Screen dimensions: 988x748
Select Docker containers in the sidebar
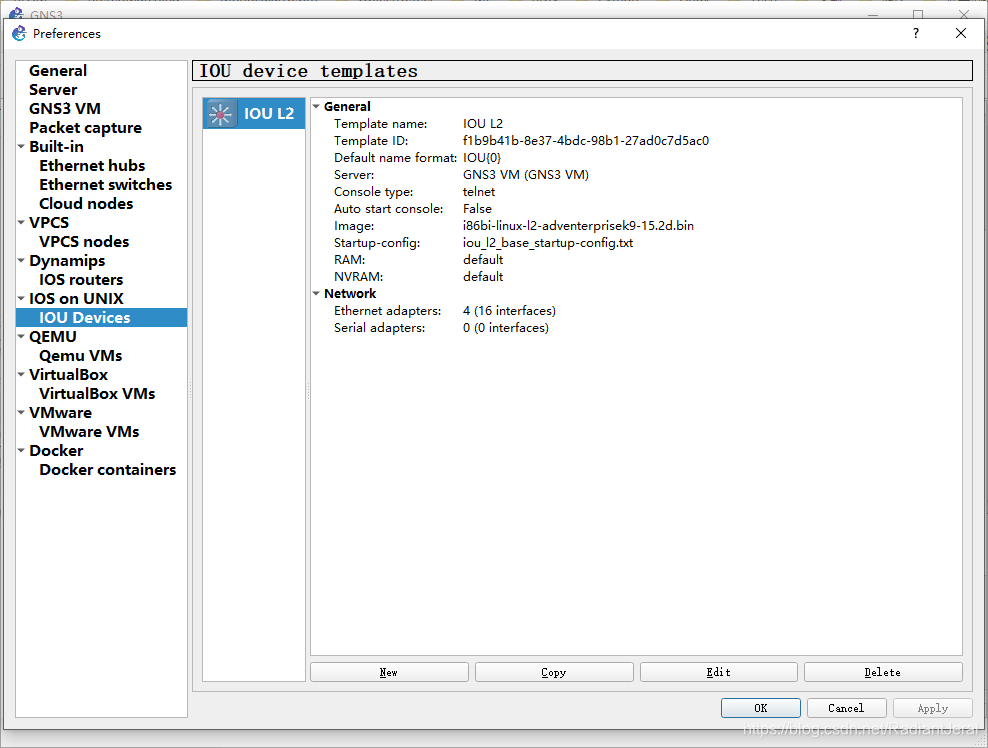[x=107, y=469]
